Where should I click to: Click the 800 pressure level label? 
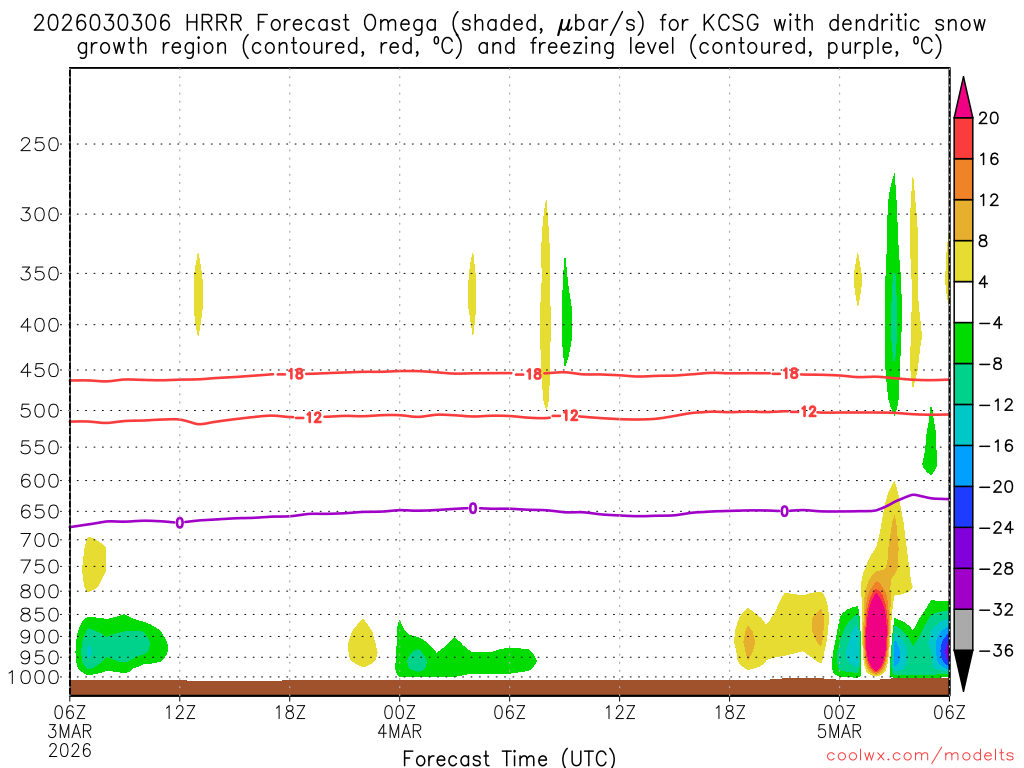40,591
